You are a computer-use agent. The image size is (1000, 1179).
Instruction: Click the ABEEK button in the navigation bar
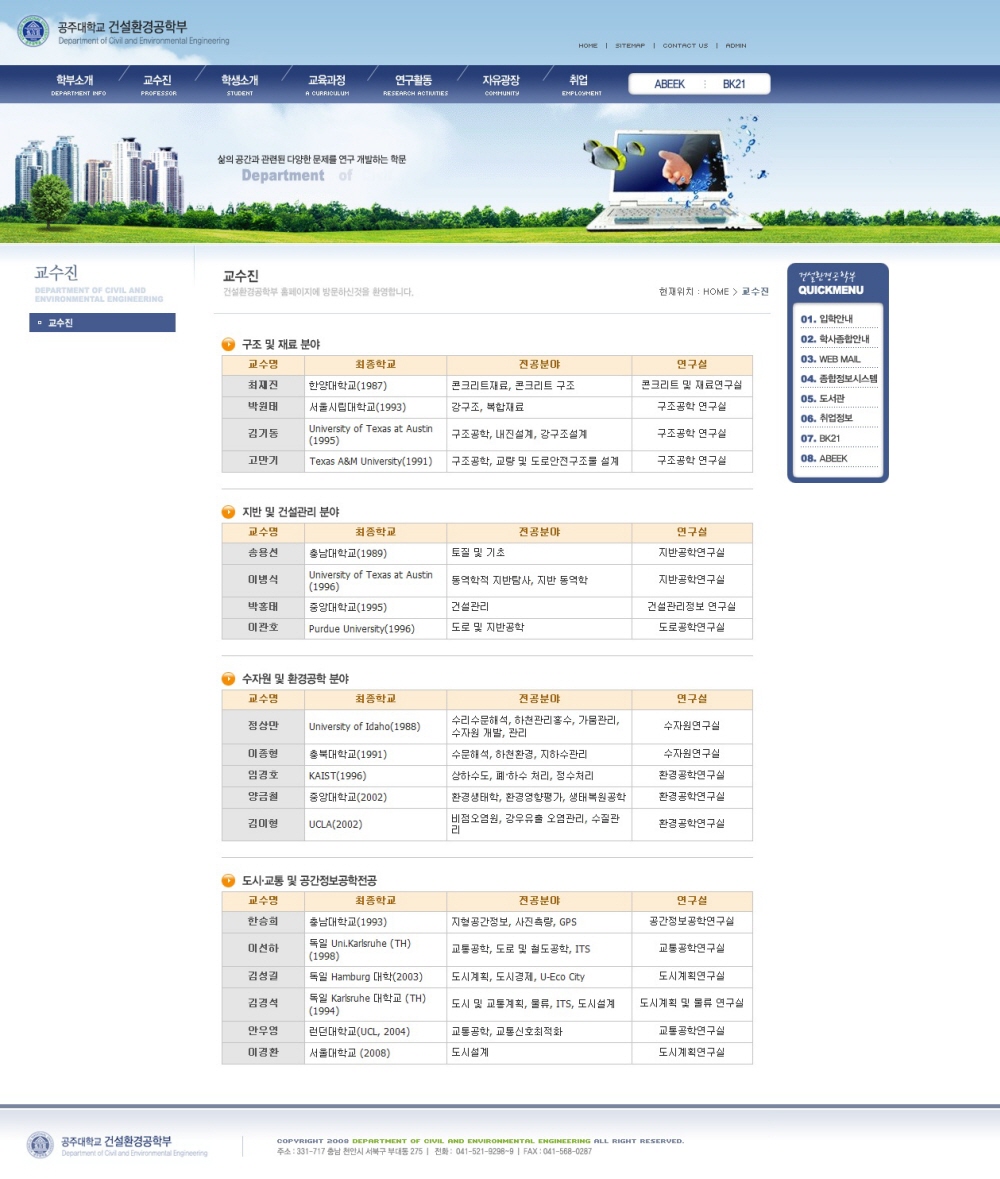tap(669, 84)
